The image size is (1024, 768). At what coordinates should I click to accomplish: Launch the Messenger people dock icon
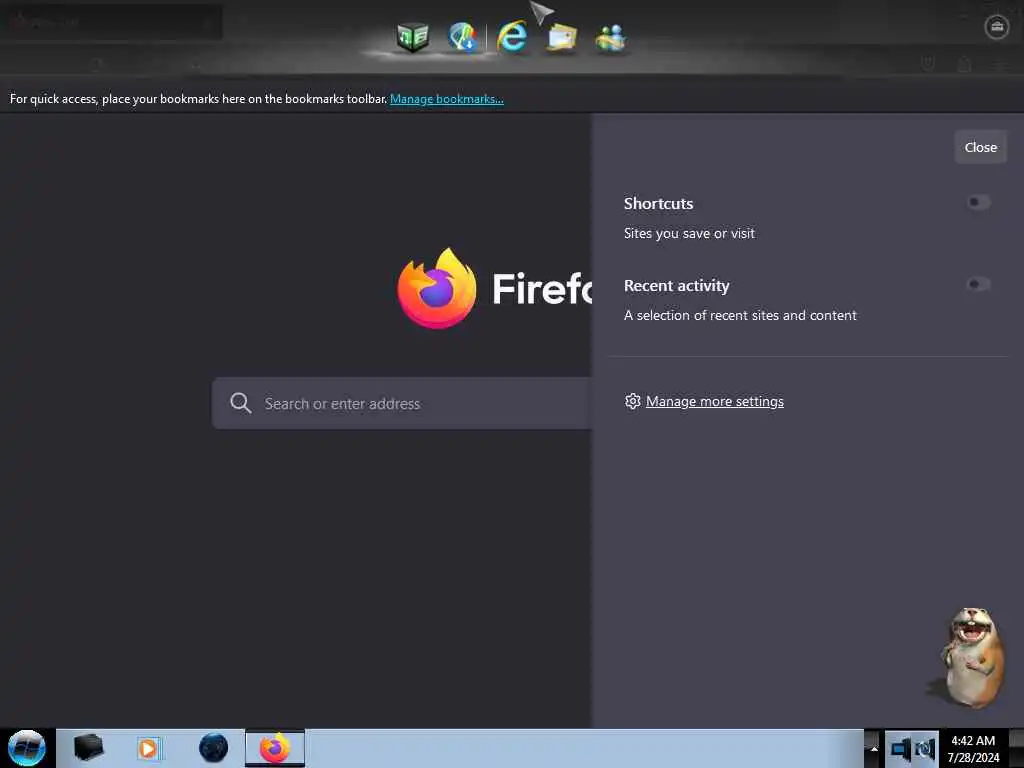pos(611,37)
